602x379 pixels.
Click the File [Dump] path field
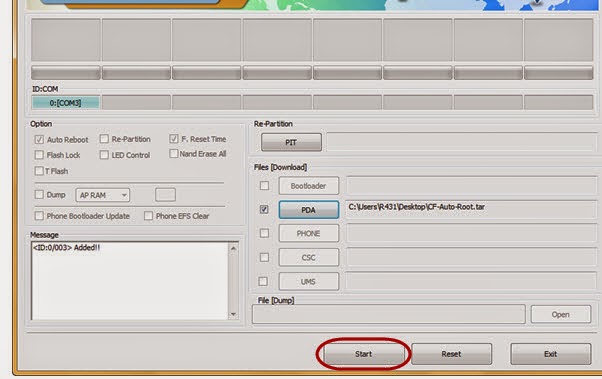tap(389, 314)
